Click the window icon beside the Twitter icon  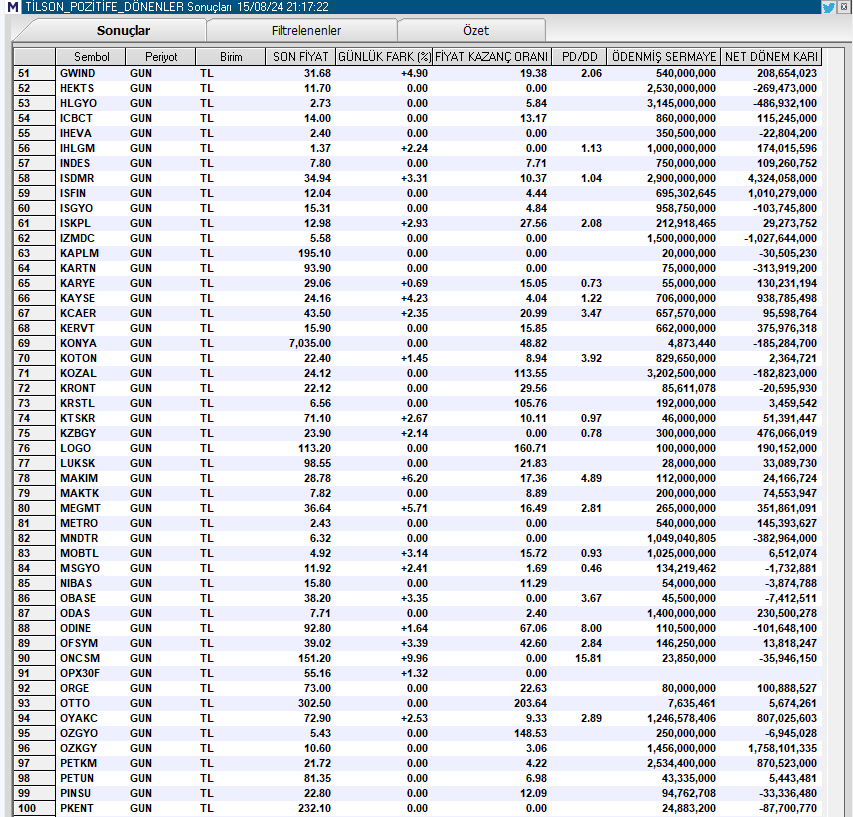point(844,7)
